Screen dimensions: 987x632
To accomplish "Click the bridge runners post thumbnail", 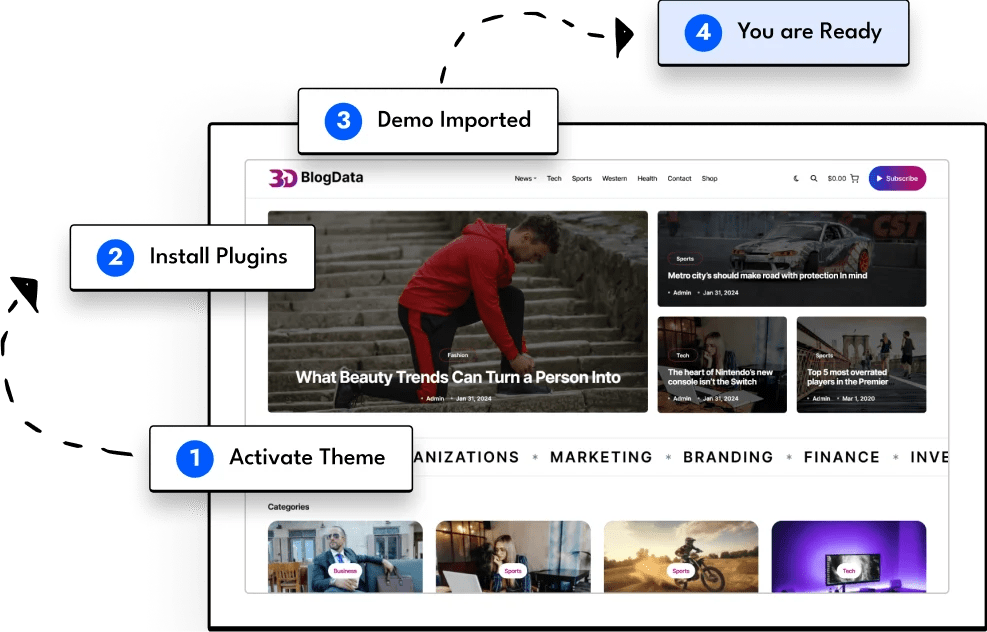I will [x=861, y=364].
